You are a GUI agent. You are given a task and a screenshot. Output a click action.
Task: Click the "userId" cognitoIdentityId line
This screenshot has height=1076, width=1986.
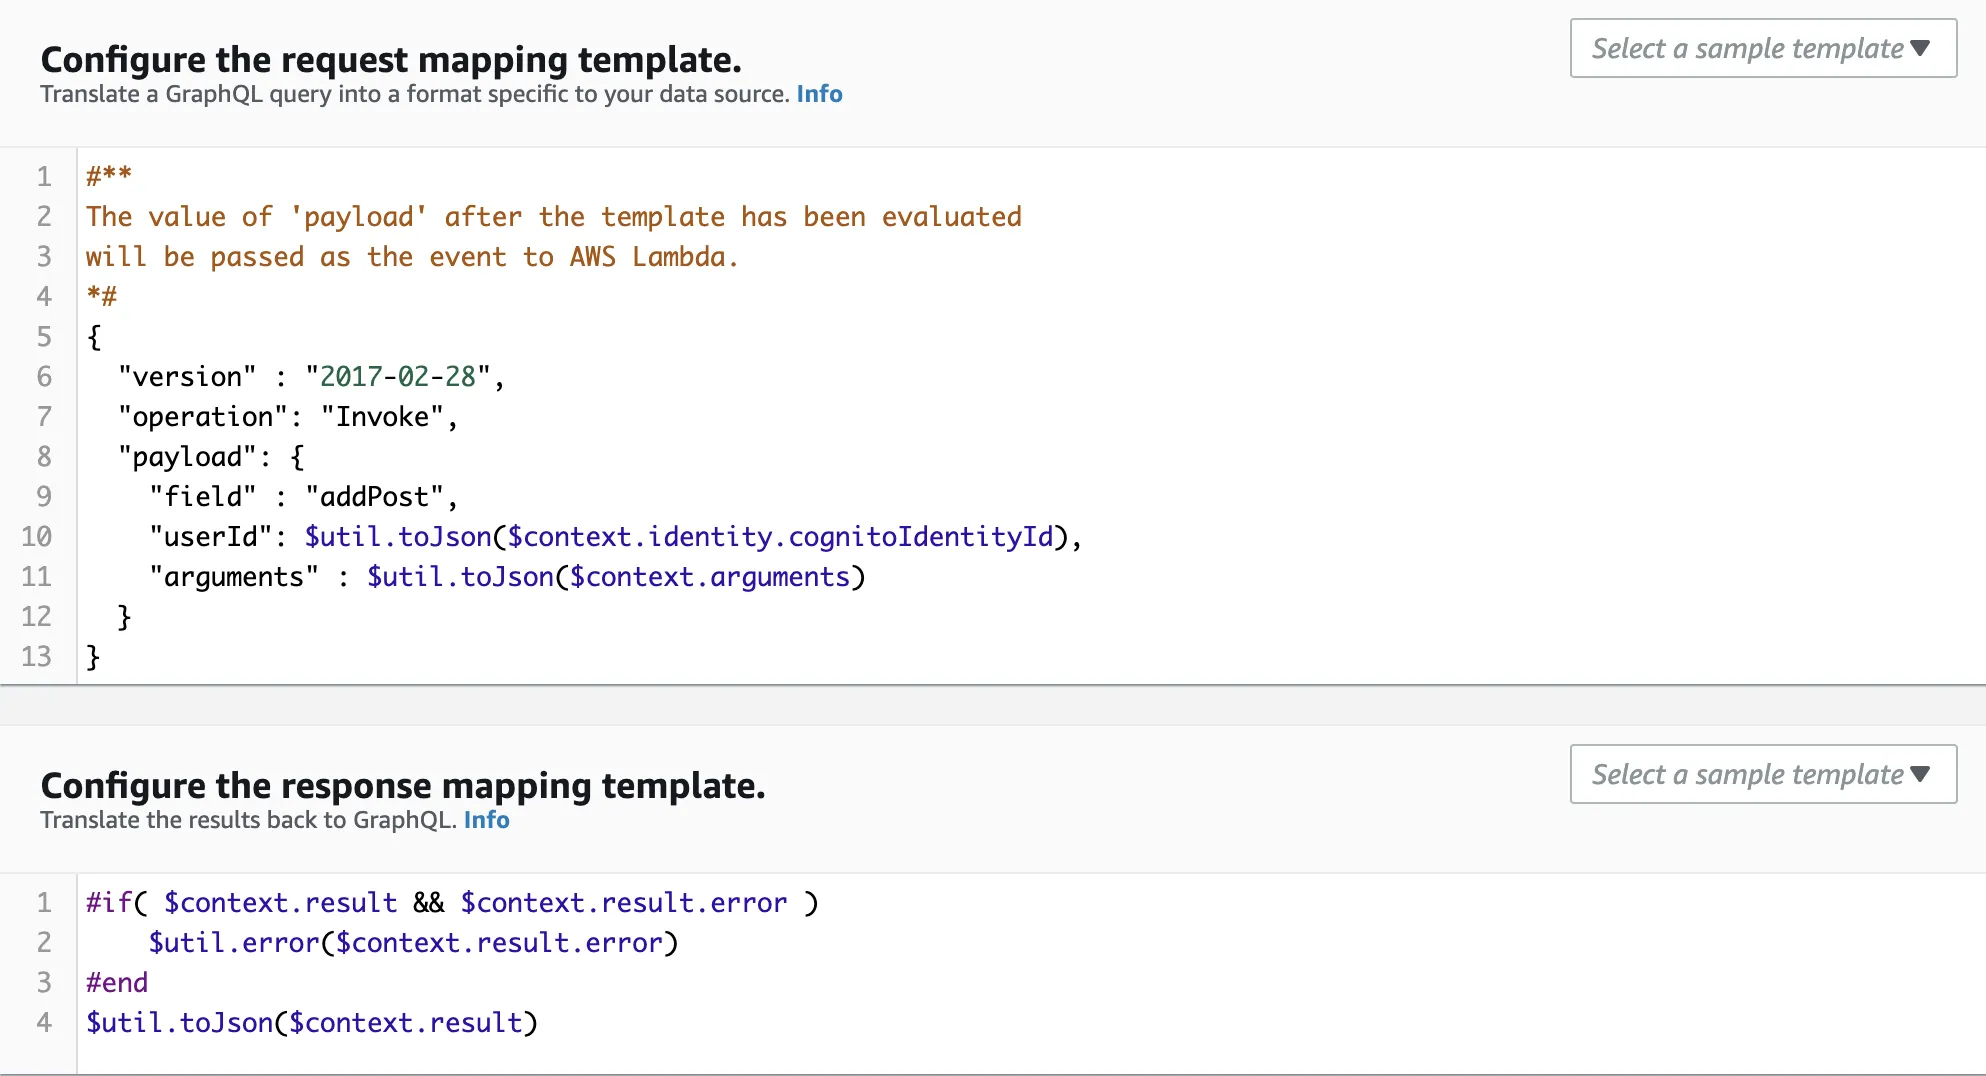click(x=614, y=537)
